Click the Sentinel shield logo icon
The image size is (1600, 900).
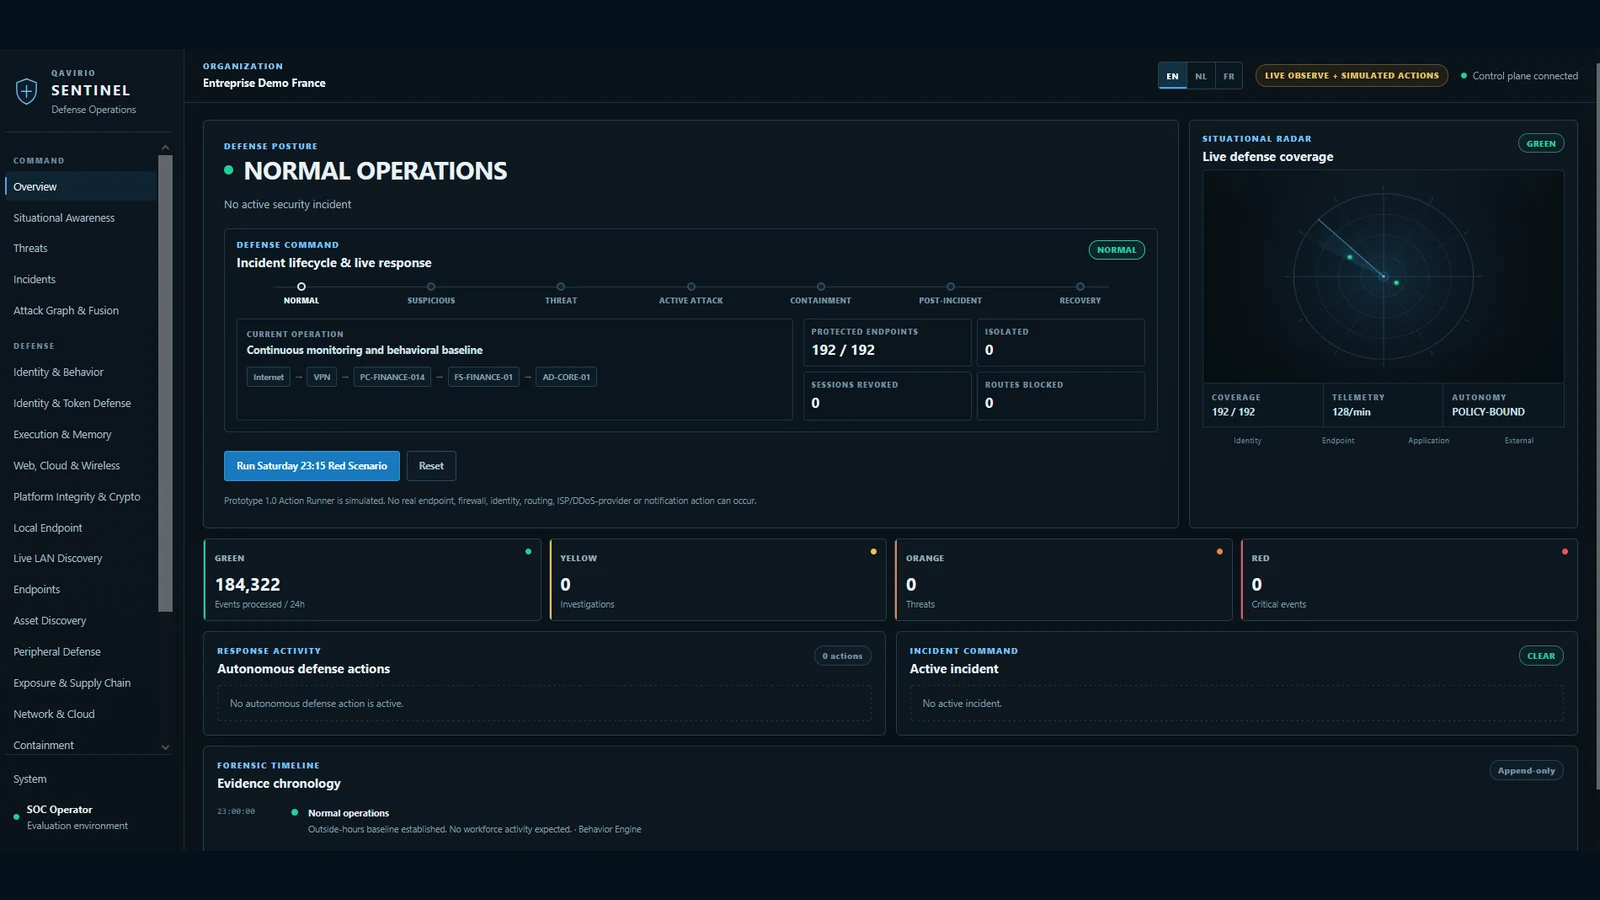pyautogui.click(x=27, y=91)
